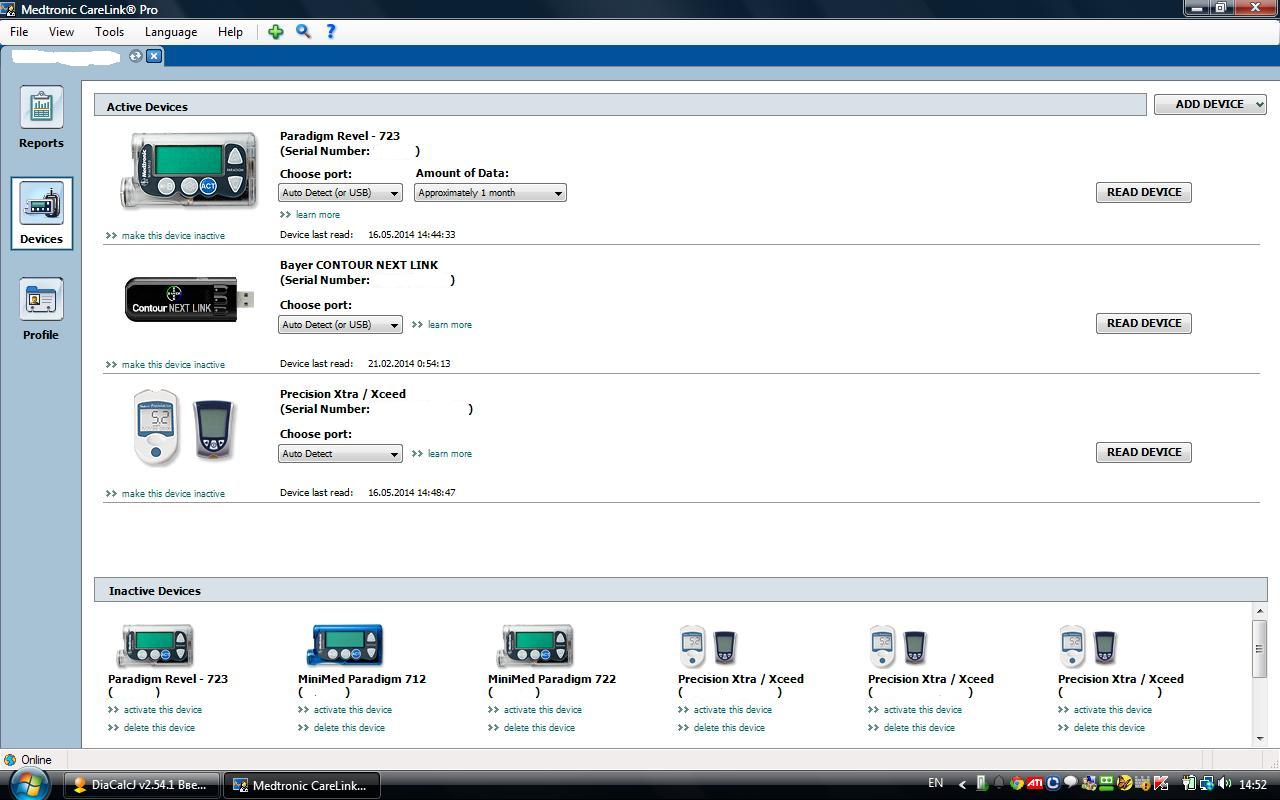Image resolution: width=1280 pixels, height=800 pixels.
Task: Click the inactive devices scrollbar down arrow
Action: point(1259,738)
